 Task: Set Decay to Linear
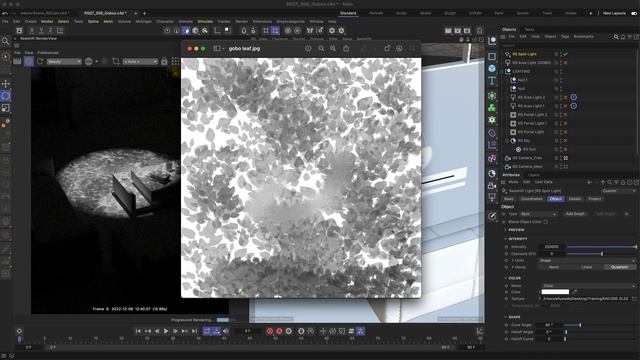[587, 267]
